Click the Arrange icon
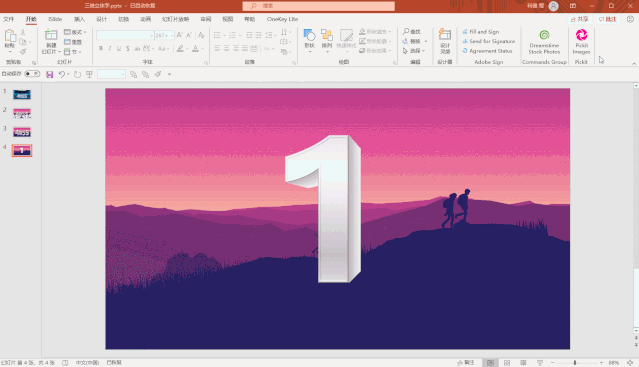Screen dimensions: 639x367 [326, 35]
